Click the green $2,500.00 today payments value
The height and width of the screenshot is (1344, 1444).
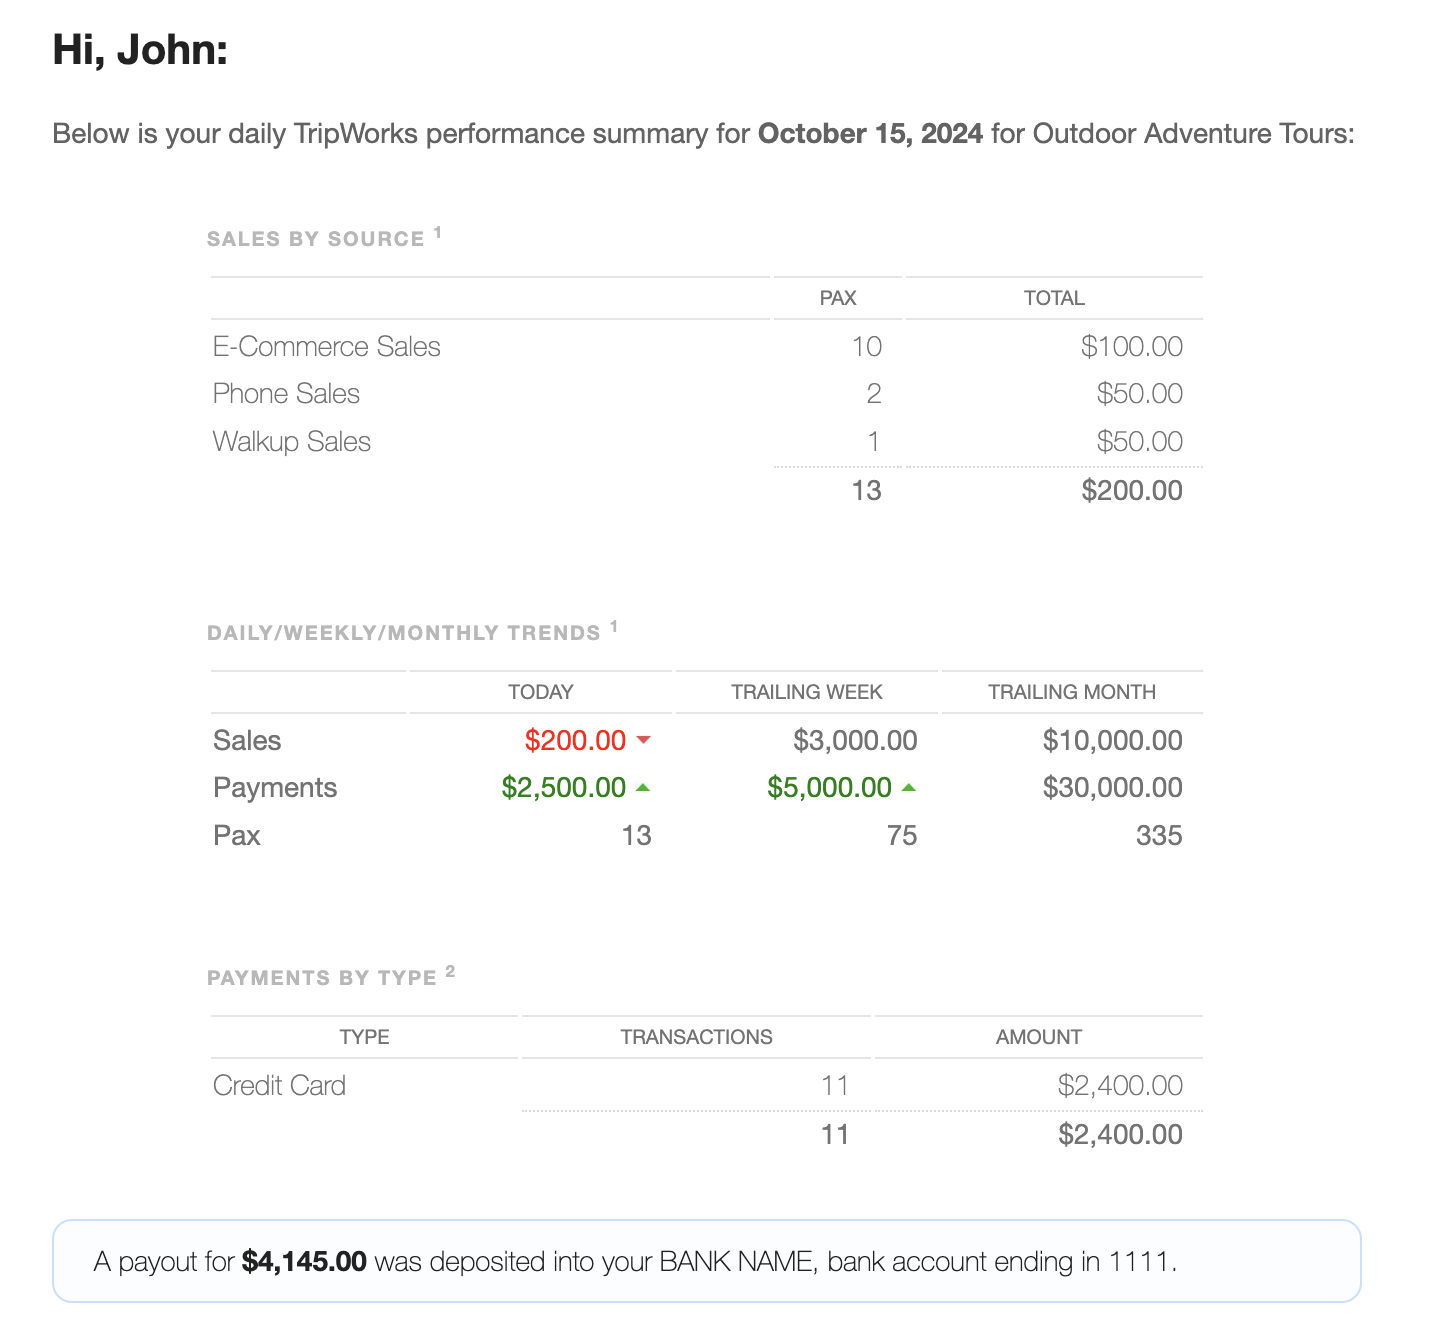point(563,788)
